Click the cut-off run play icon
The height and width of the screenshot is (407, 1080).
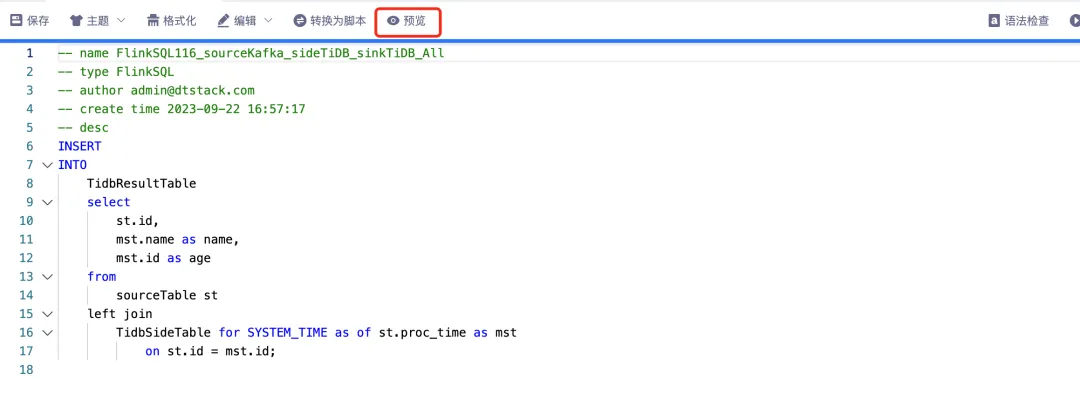(x=1075, y=21)
